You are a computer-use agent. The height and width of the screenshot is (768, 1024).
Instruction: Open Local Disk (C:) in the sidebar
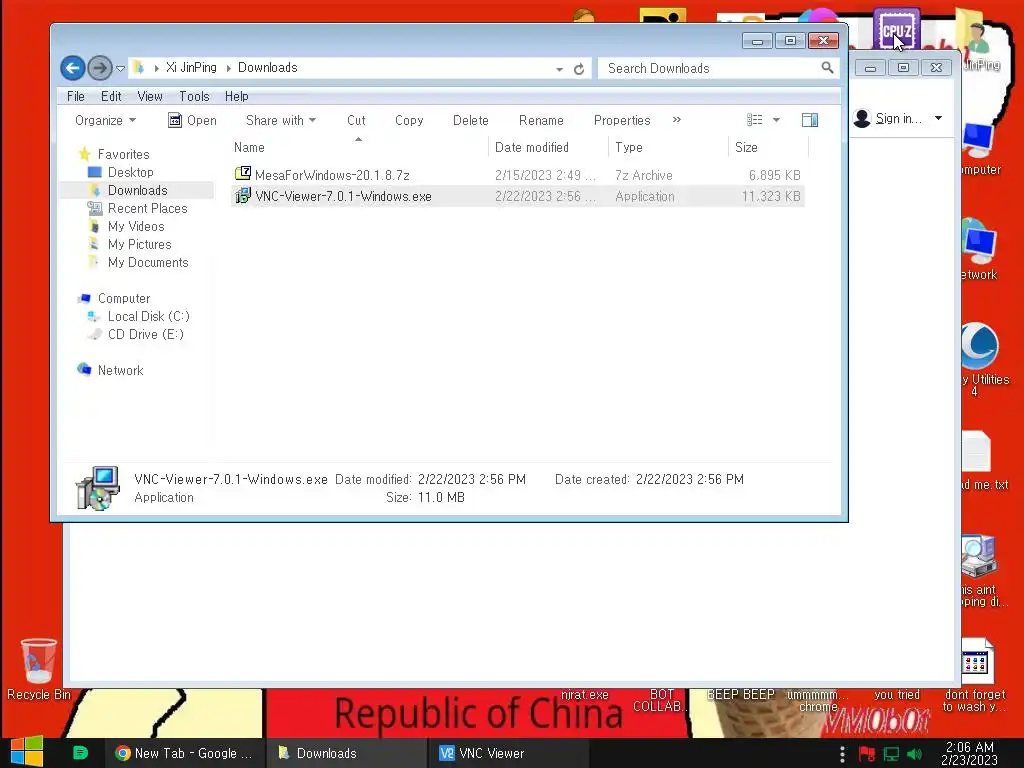[x=148, y=316]
